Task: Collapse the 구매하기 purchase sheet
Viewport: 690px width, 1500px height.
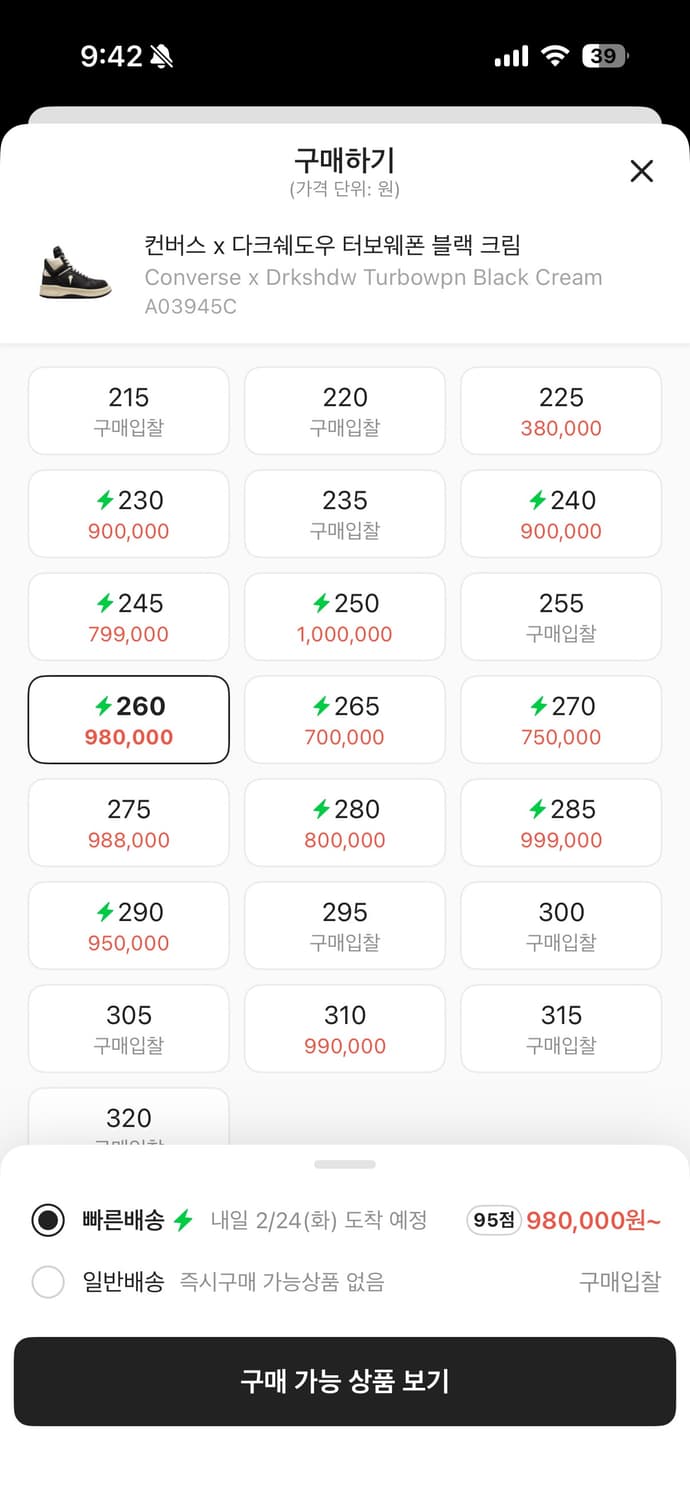Action: point(641,171)
